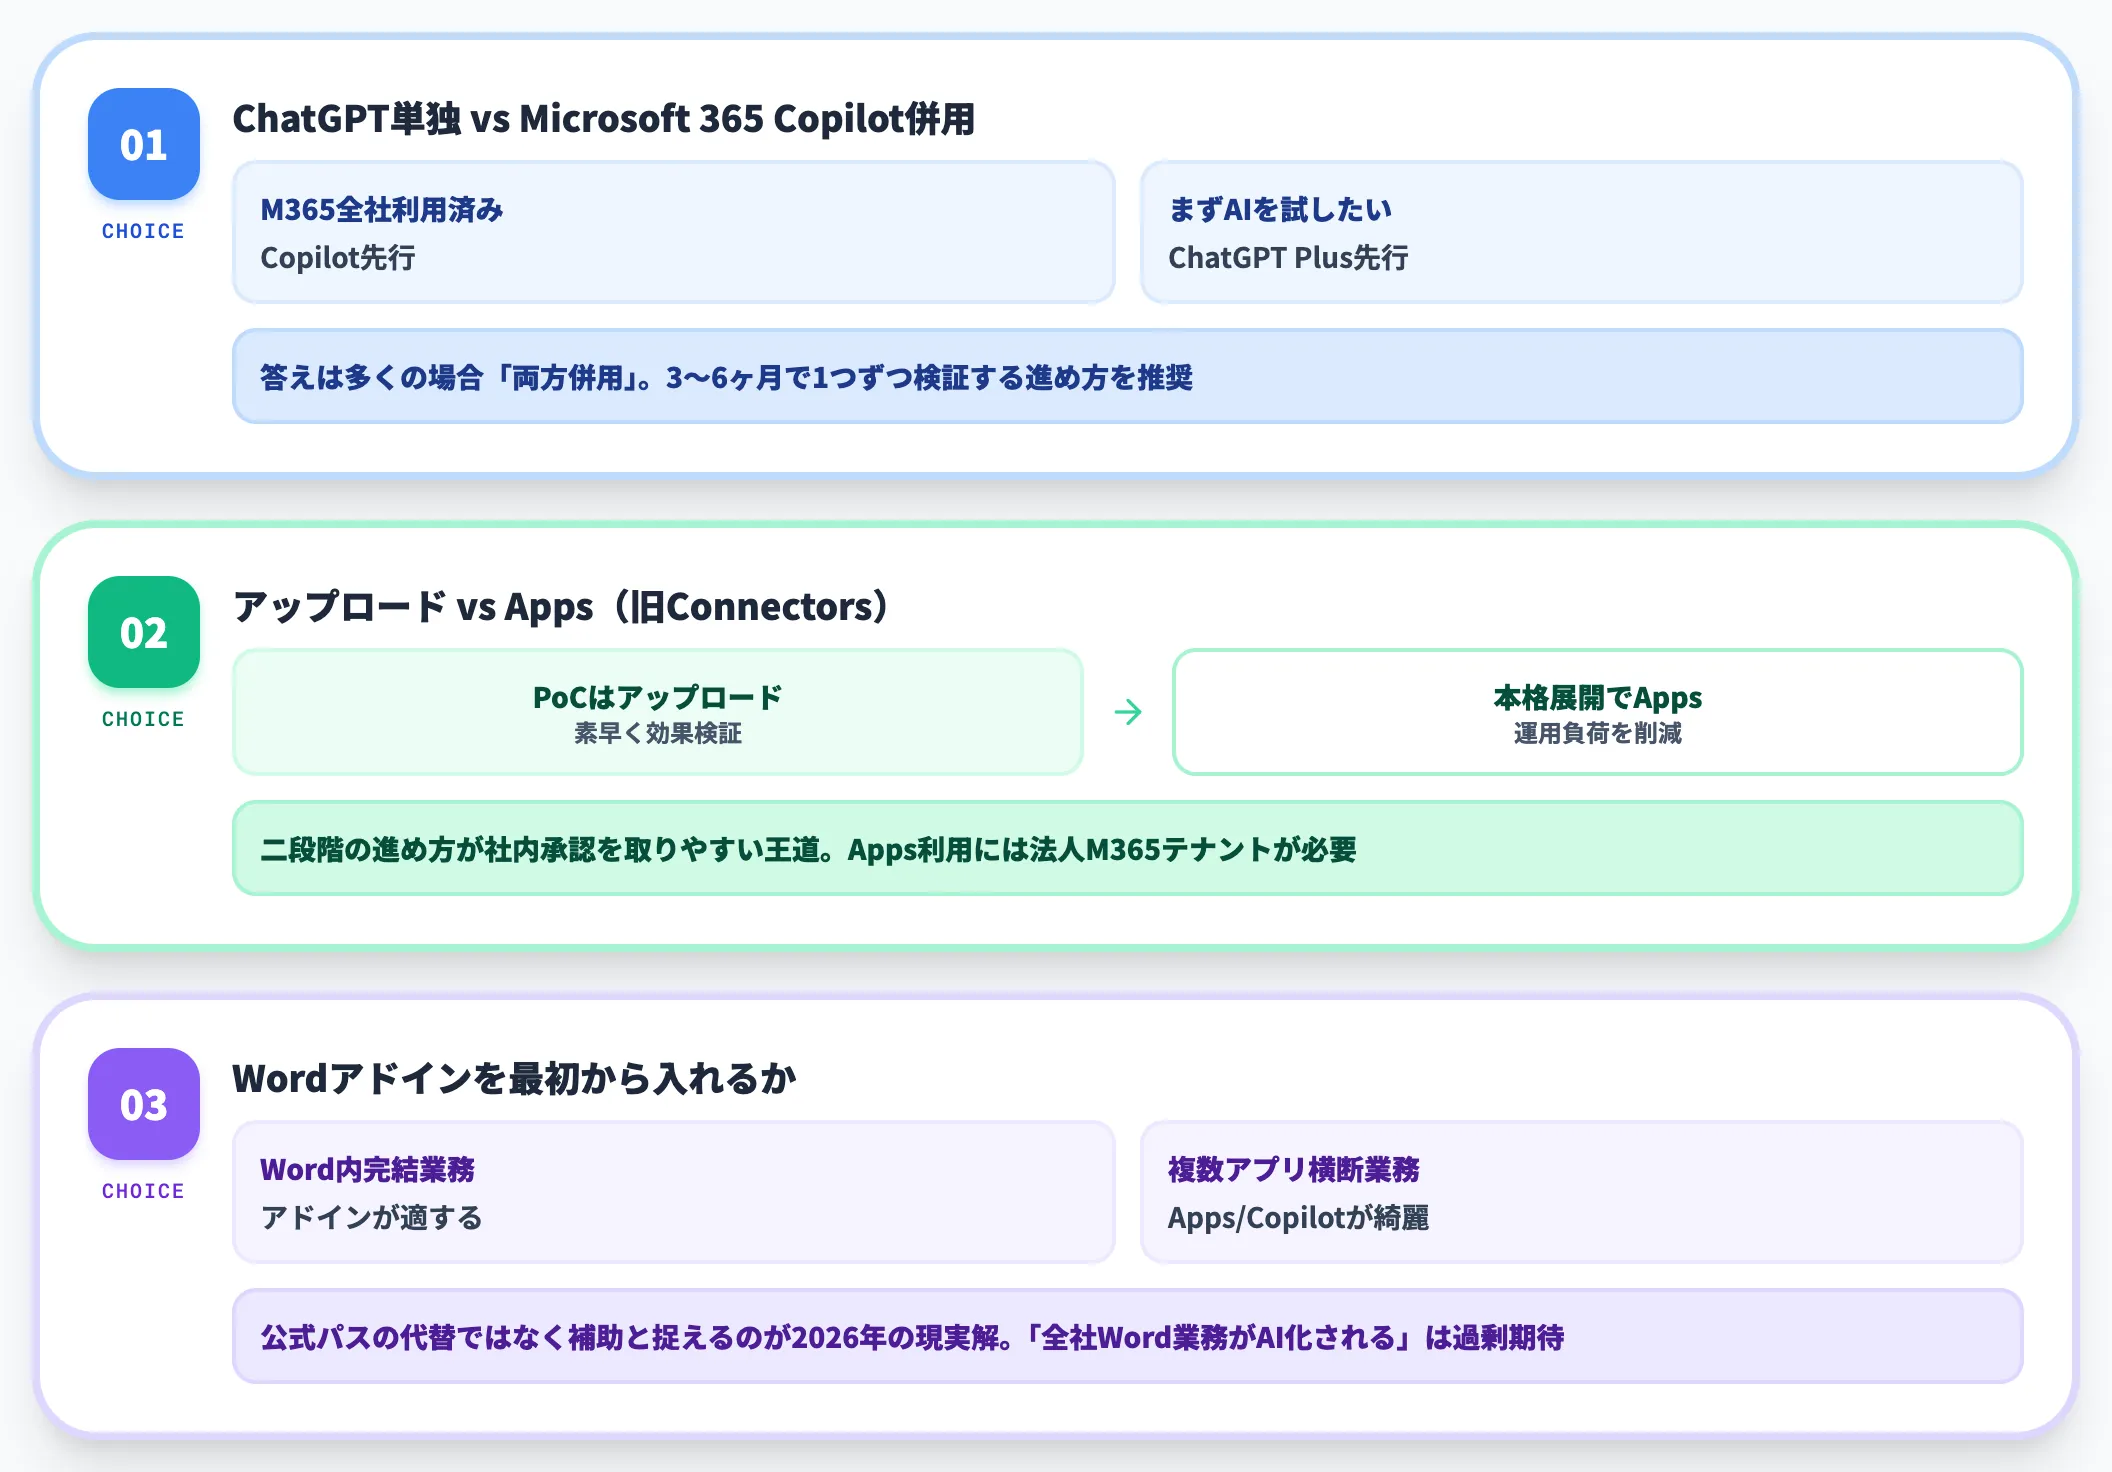Click the purple 03 number badge
The width and height of the screenshot is (2112, 1472).
pyautogui.click(x=144, y=1104)
